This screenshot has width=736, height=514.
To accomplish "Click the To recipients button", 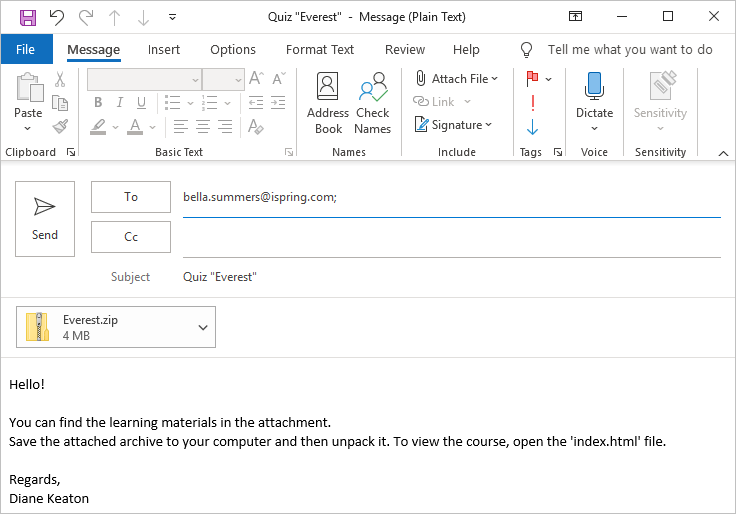I will pos(131,197).
